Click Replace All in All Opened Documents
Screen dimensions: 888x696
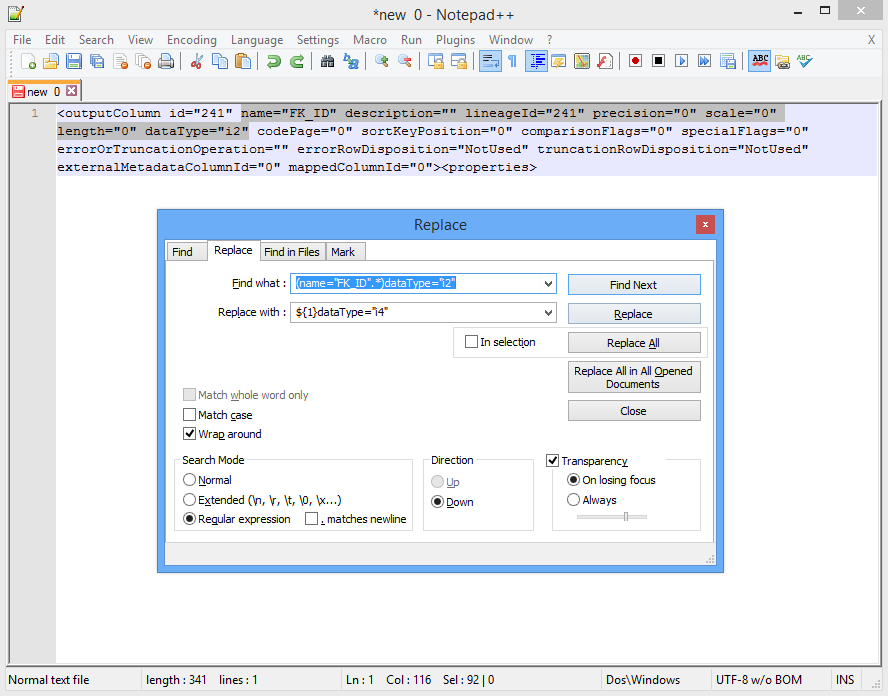634,377
